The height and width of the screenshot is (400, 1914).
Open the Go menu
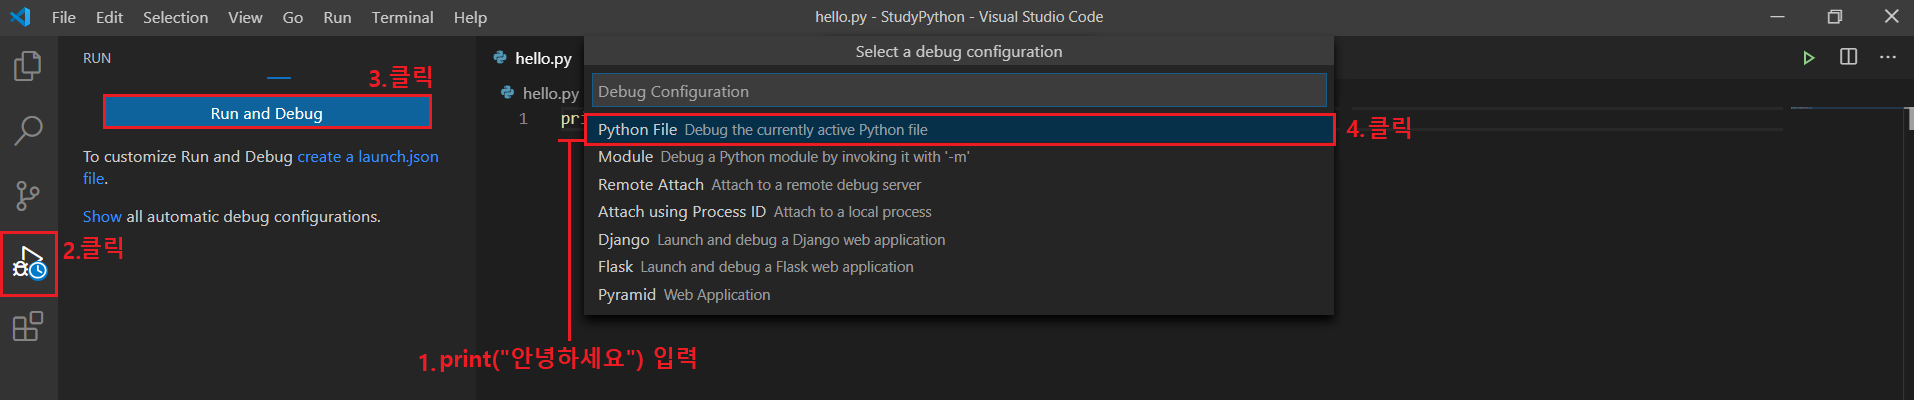coord(293,17)
